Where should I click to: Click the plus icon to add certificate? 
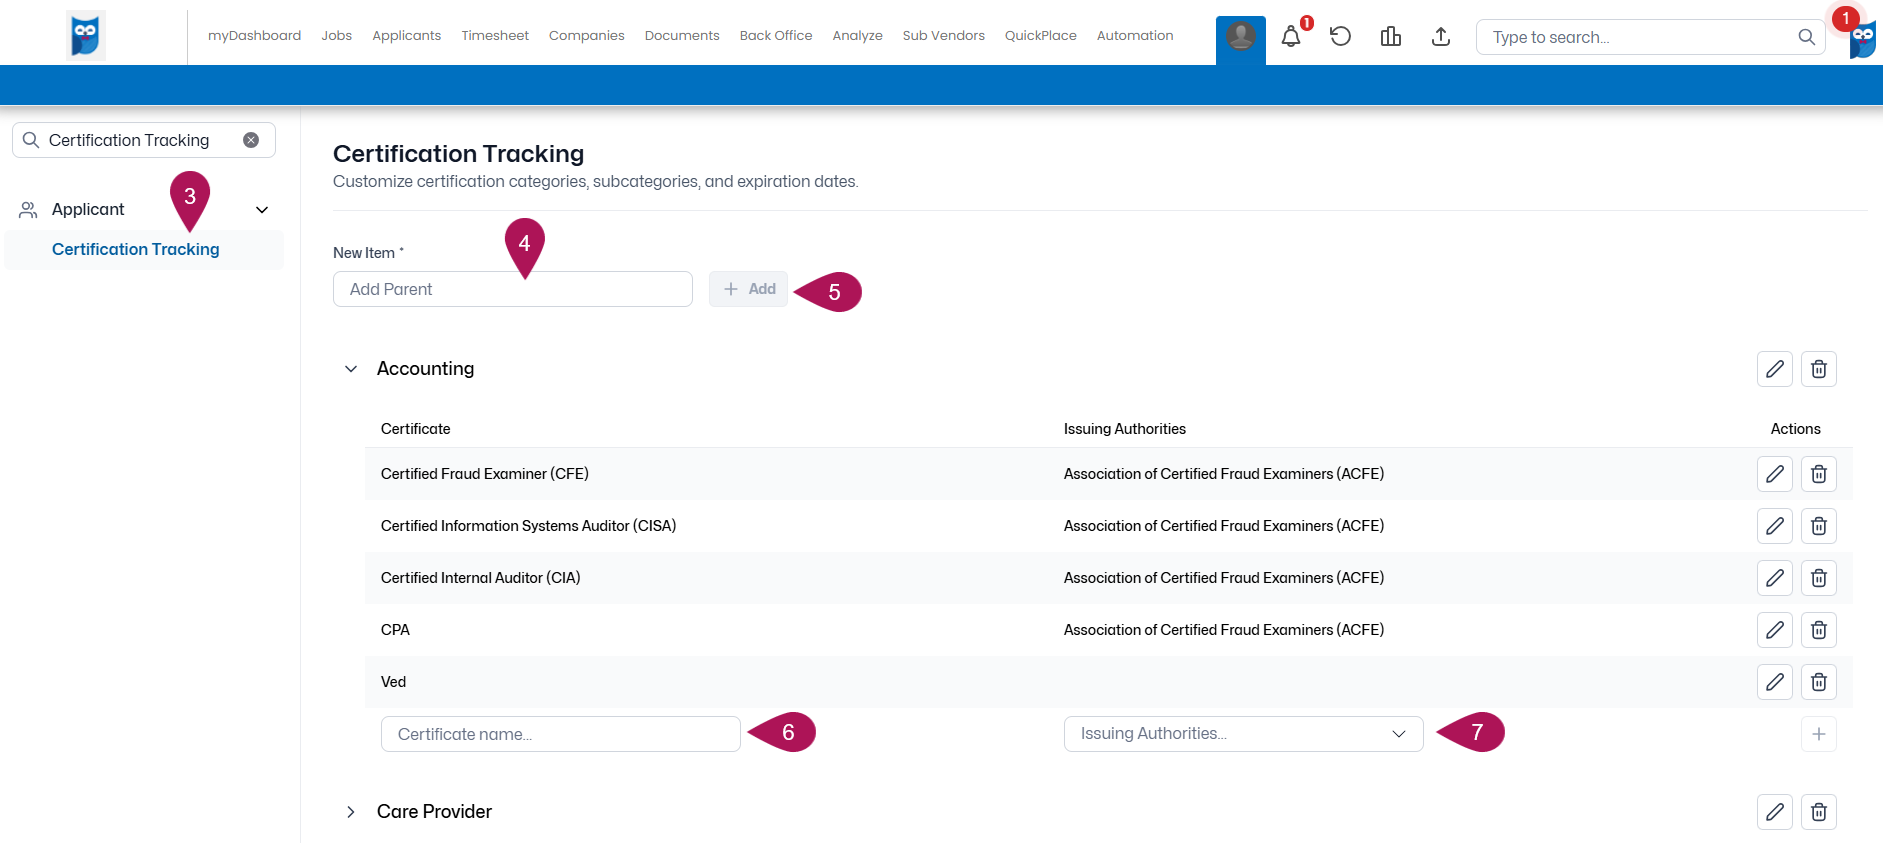click(1818, 734)
